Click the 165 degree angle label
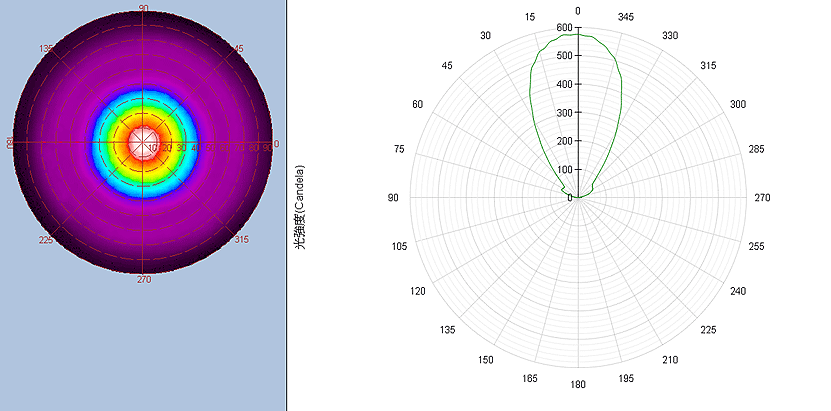Image resolution: width=831 pixels, height=411 pixels. 530,378
